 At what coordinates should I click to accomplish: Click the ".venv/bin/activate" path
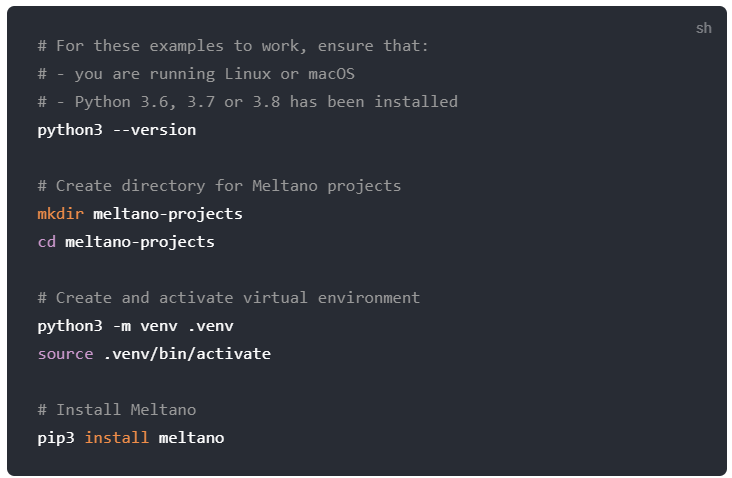point(187,354)
